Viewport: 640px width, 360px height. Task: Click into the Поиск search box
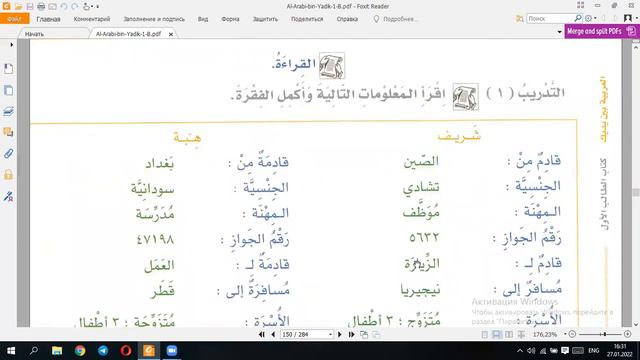click(550, 18)
